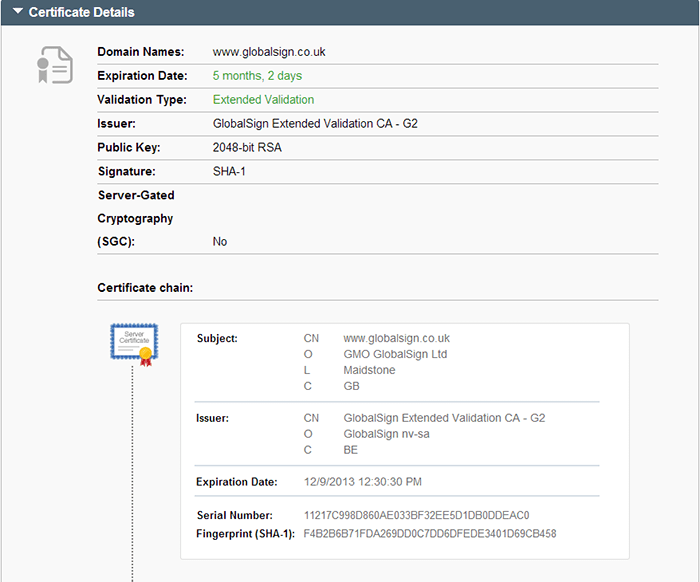Click the gray certificate document icon
This screenshot has width=700, height=582.
pos(55,65)
